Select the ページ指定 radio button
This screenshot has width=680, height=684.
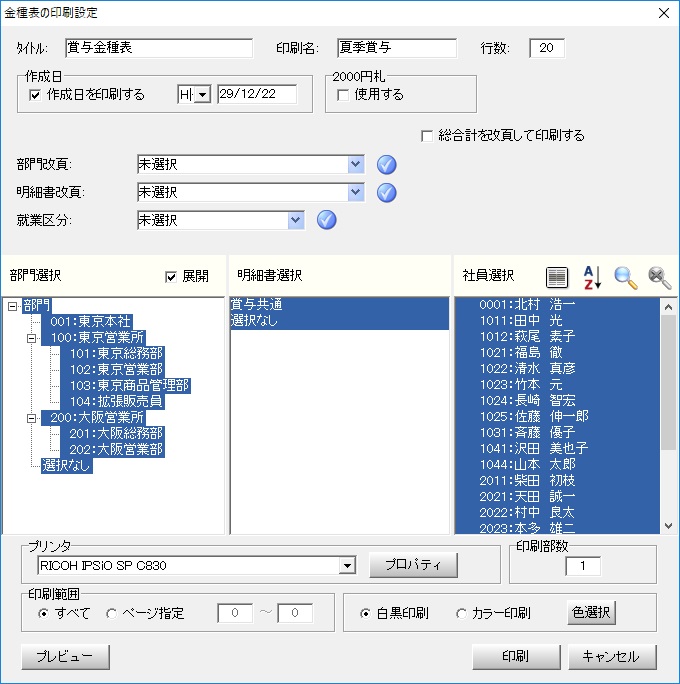click(x=111, y=614)
